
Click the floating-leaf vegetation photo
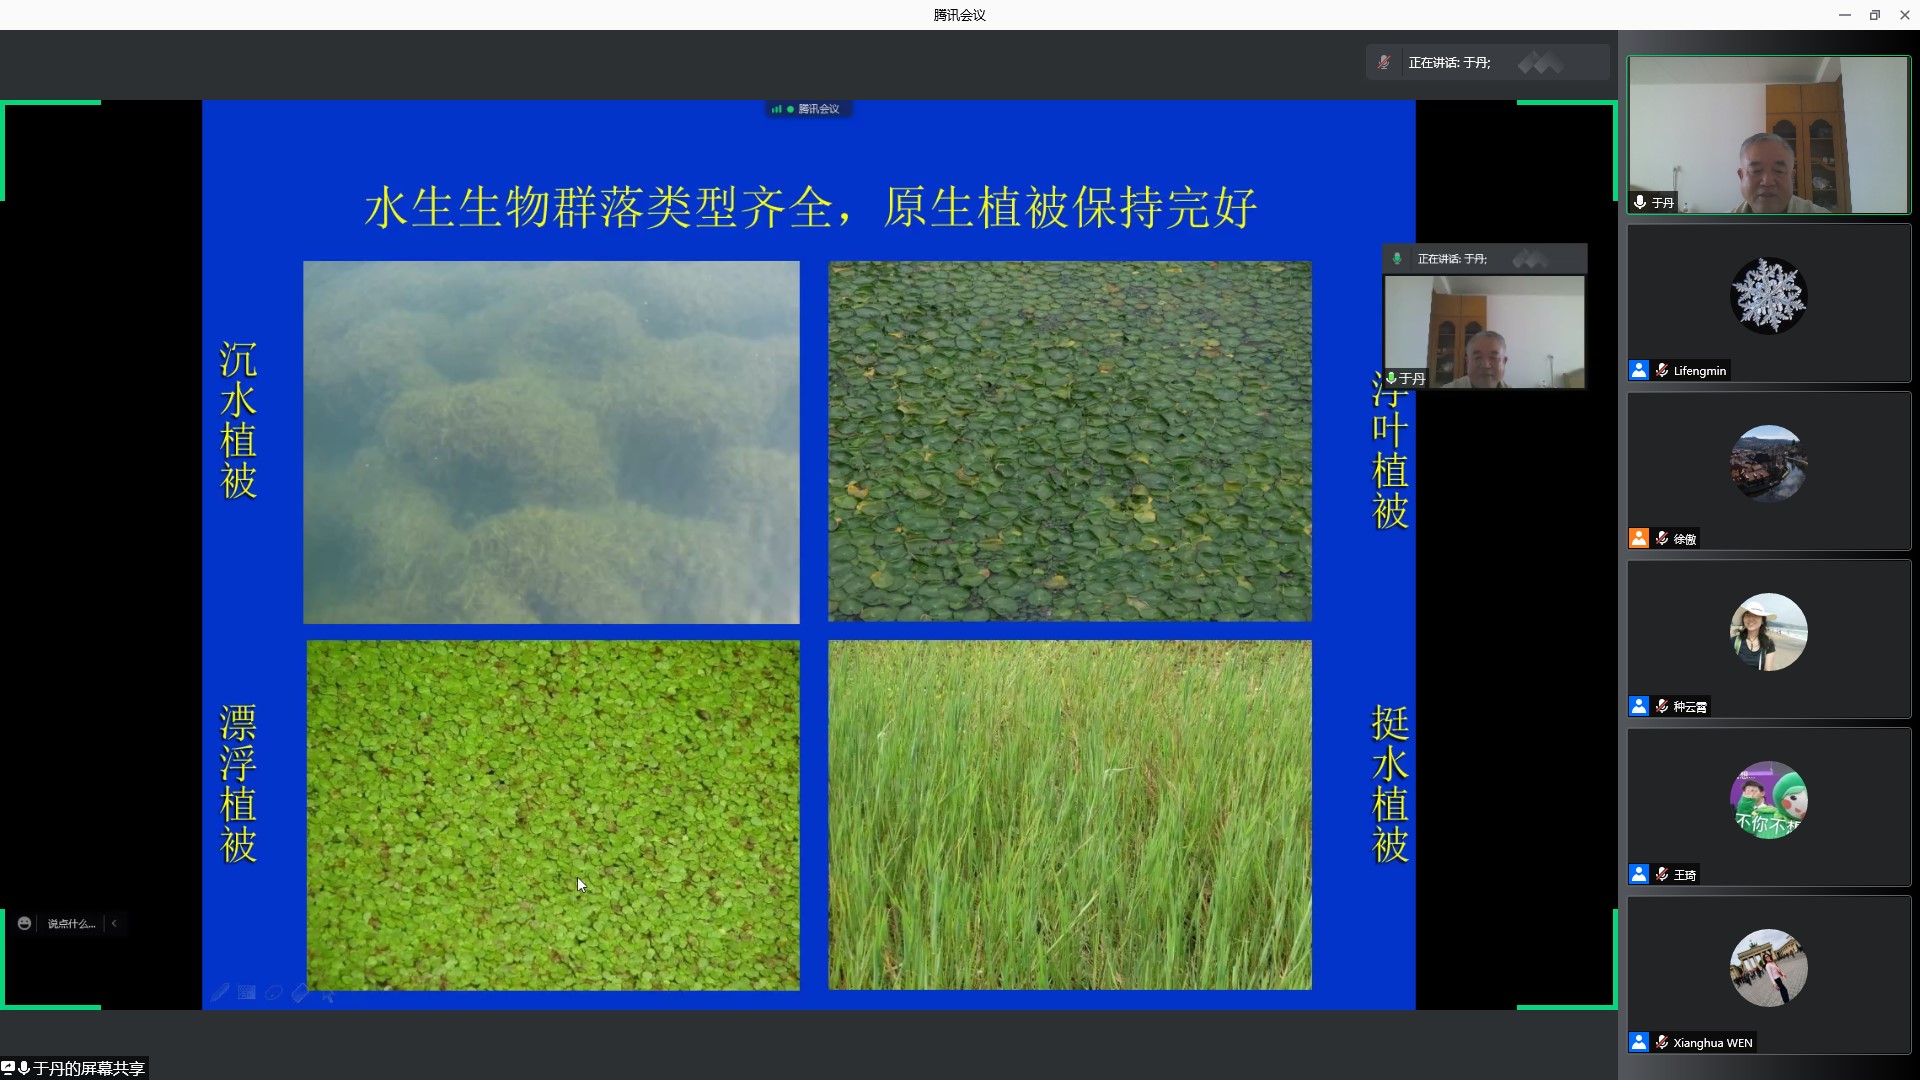[1070, 441]
